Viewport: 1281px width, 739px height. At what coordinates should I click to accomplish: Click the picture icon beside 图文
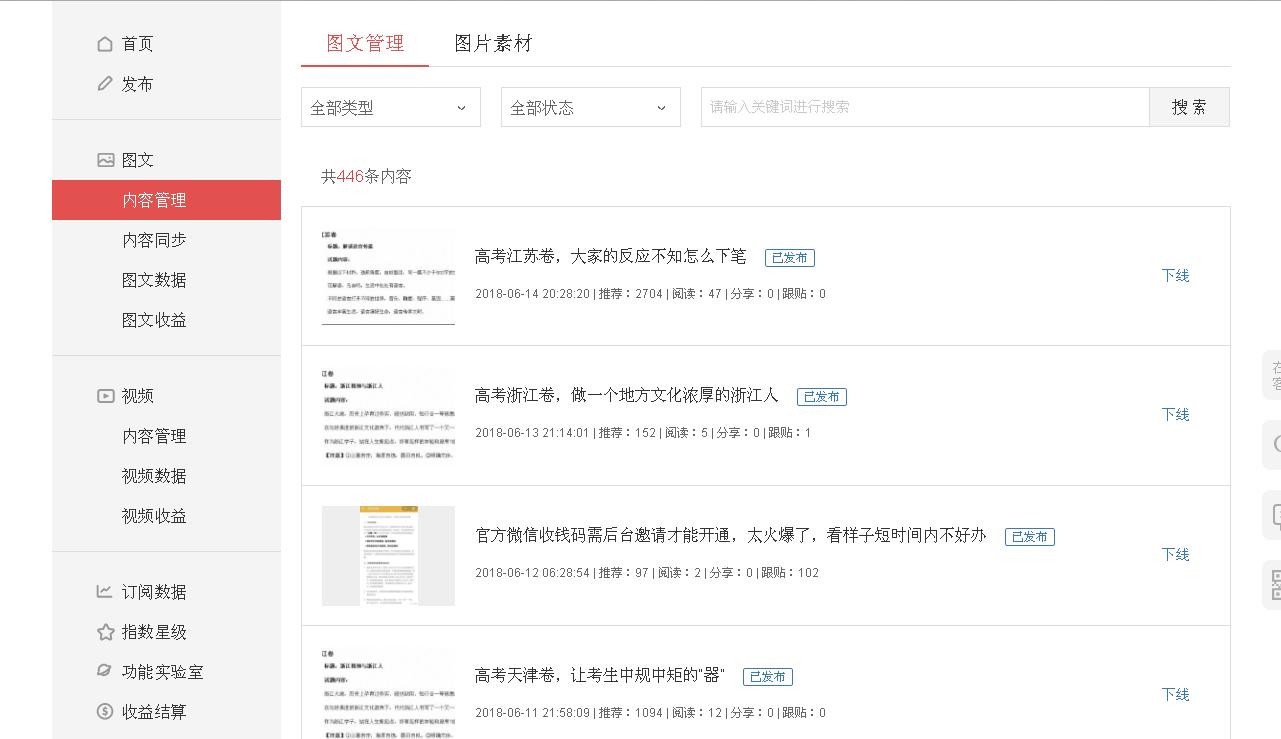coord(106,159)
